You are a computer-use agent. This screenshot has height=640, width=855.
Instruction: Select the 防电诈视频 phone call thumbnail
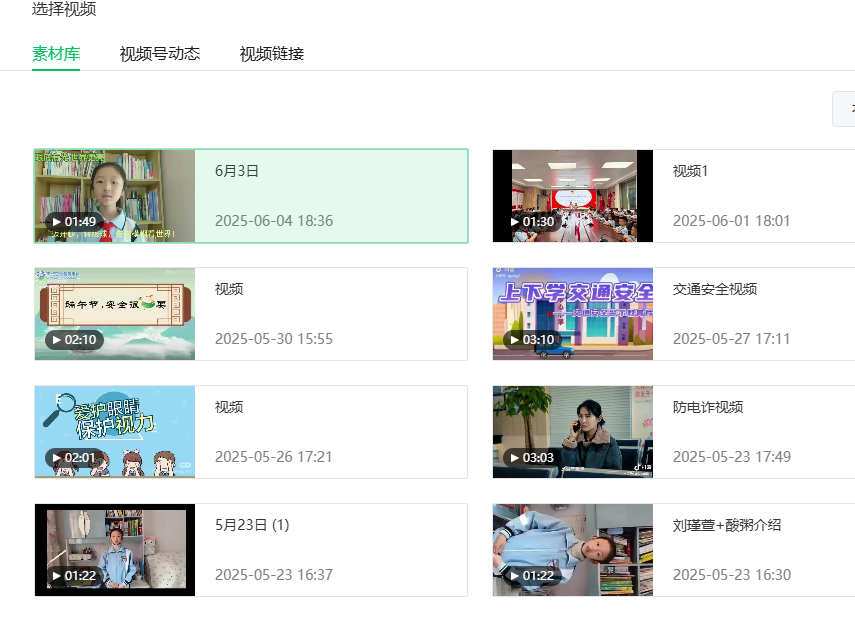pyautogui.click(x=573, y=432)
